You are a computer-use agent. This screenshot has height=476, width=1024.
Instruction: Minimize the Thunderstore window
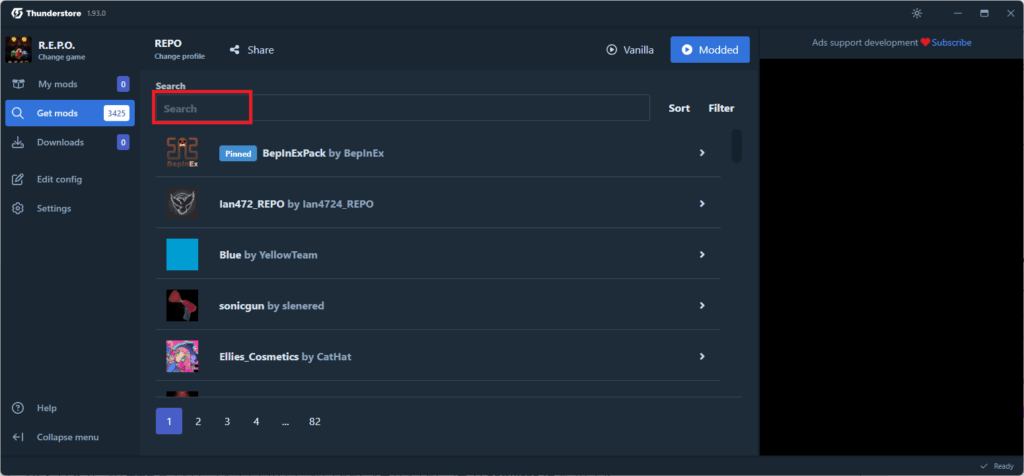(x=958, y=13)
